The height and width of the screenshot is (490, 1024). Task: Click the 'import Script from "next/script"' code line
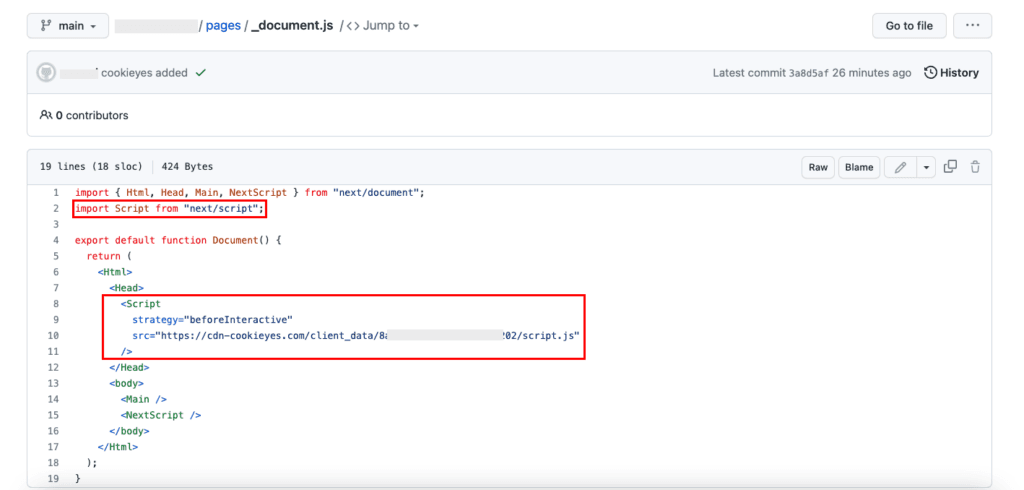coord(170,208)
